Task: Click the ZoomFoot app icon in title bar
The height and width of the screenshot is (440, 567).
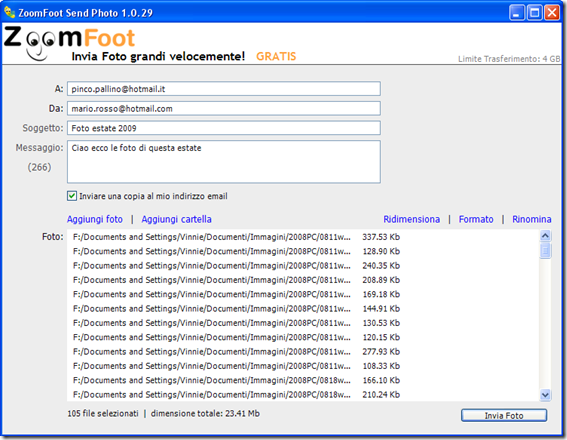Action: tap(9, 12)
